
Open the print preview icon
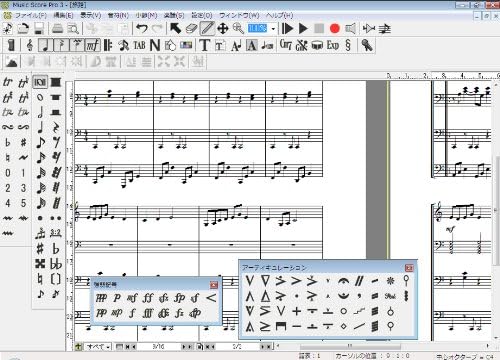(x=73, y=29)
